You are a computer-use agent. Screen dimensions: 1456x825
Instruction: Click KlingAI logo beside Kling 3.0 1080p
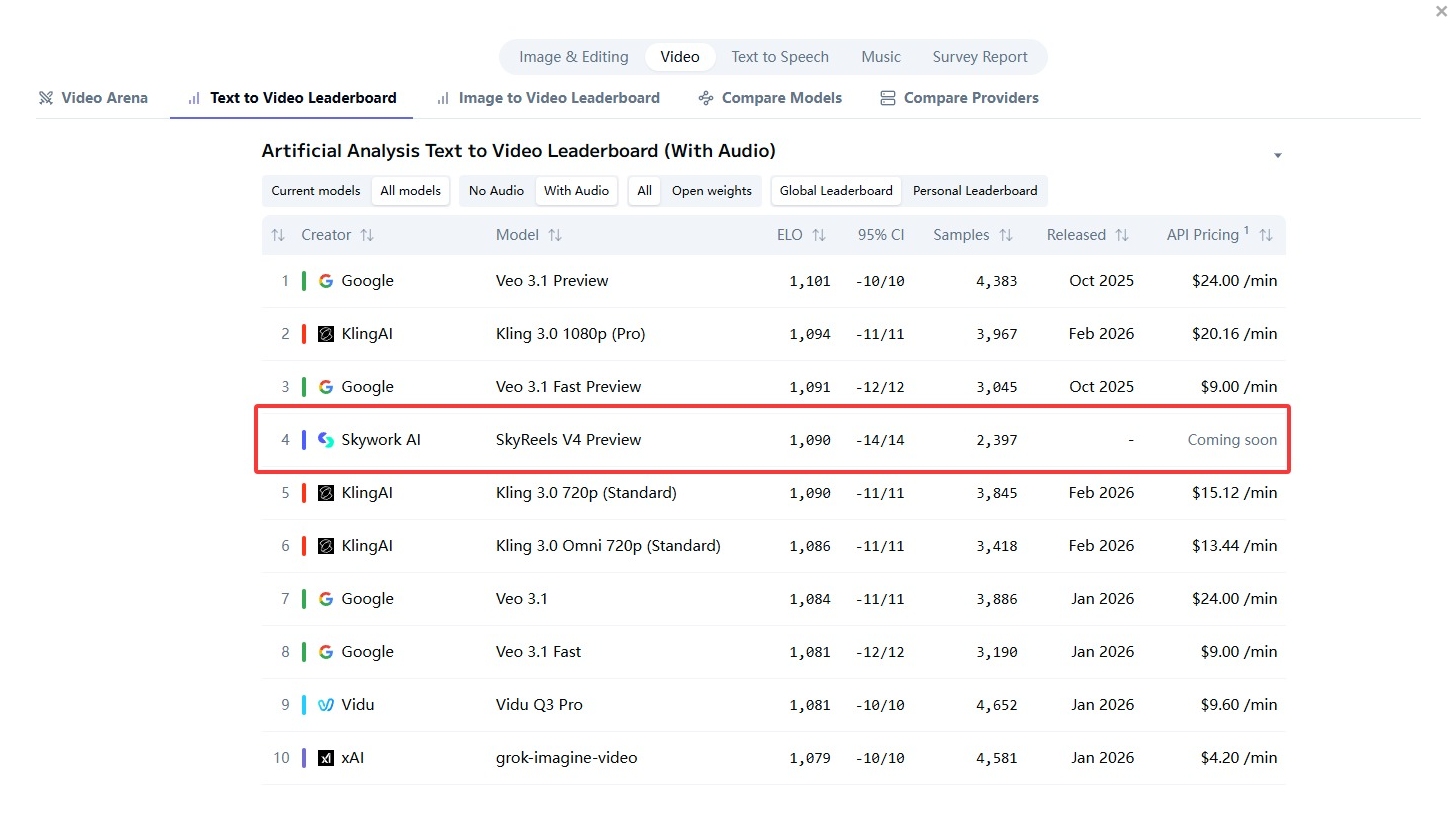coord(326,334)
